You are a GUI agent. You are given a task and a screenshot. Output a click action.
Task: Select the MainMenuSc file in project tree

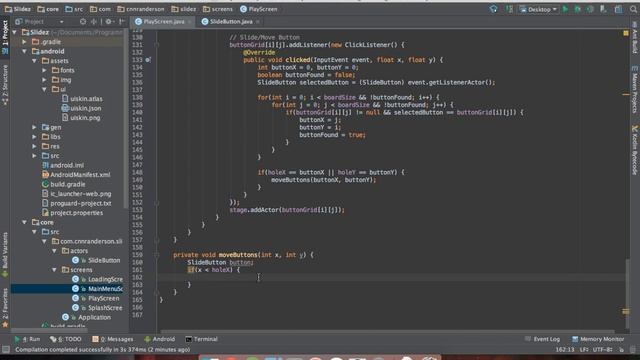click(68, 289)
